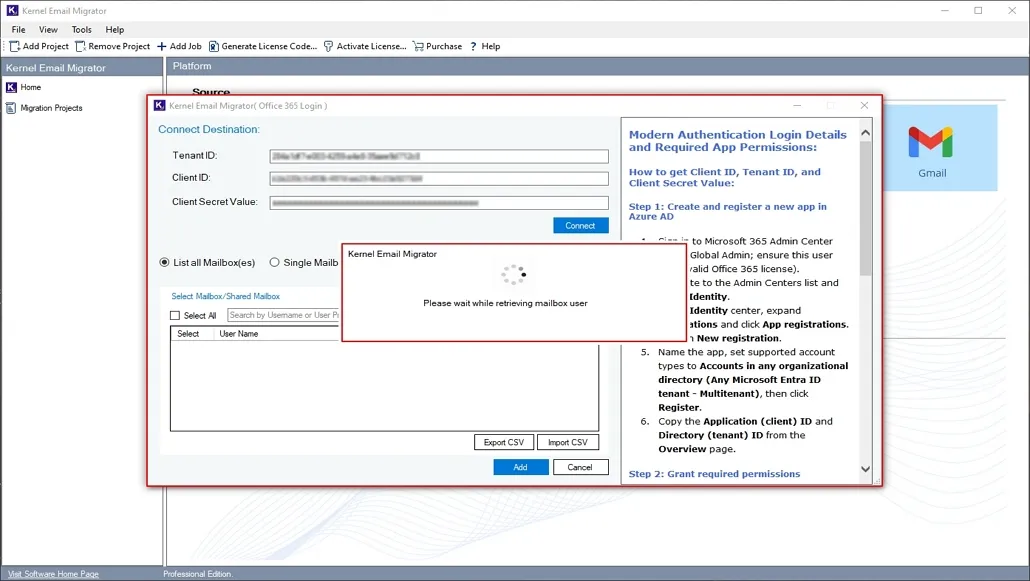Click the mailbox retrieval loading spinner
This screenshot has width=1030, height=581.
click(514, 273)
